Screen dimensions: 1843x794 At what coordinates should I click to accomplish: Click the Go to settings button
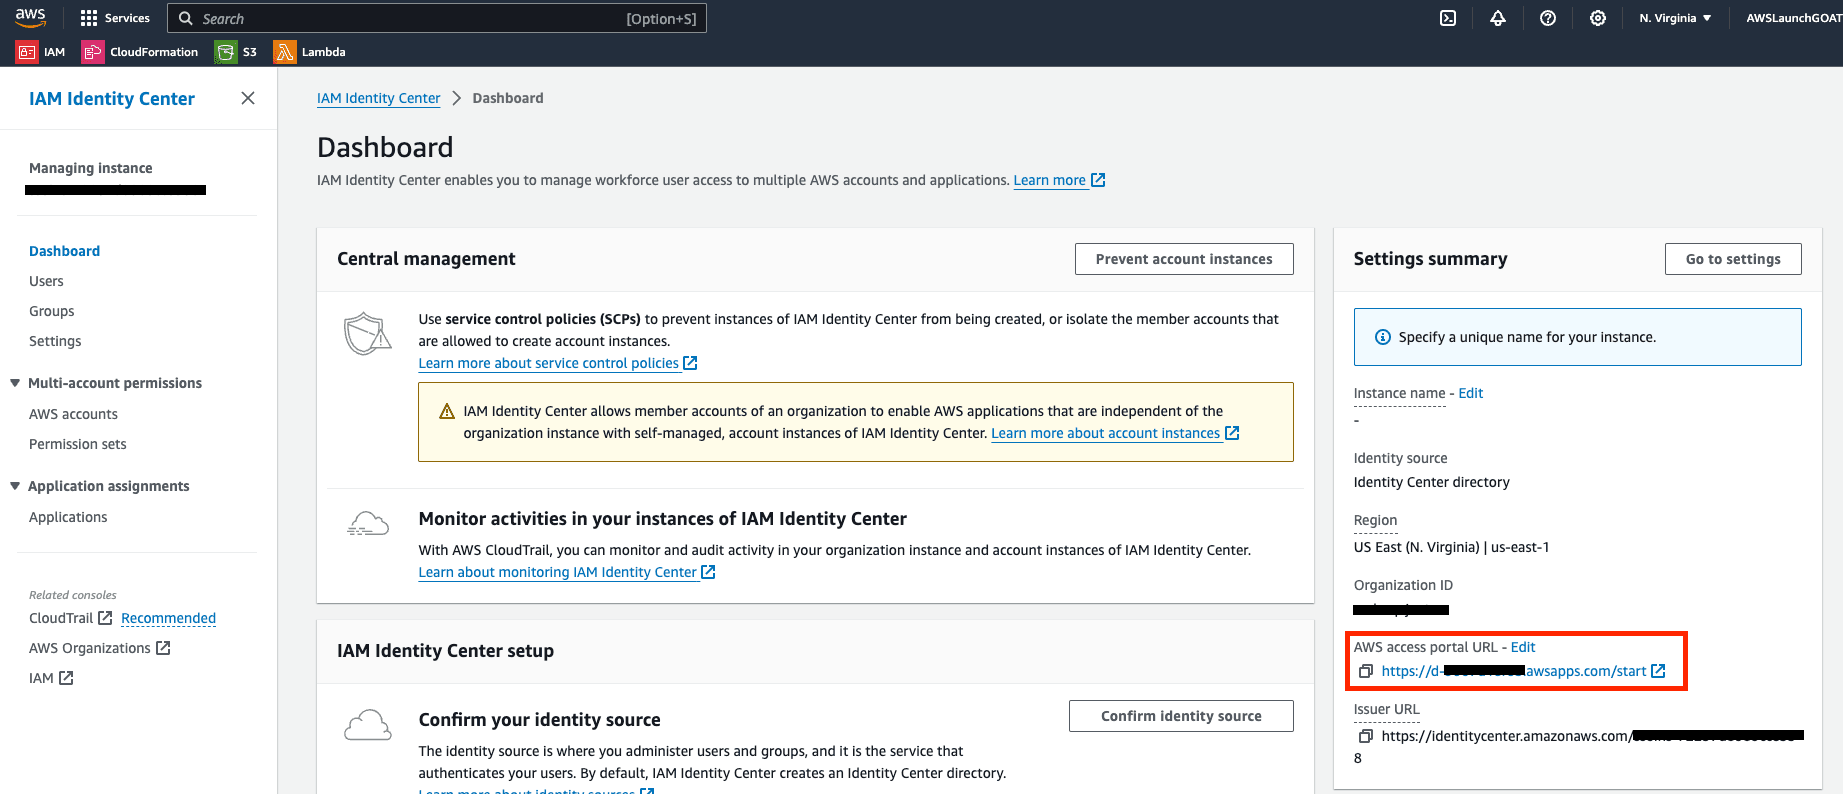click(x=1732, y=258)
